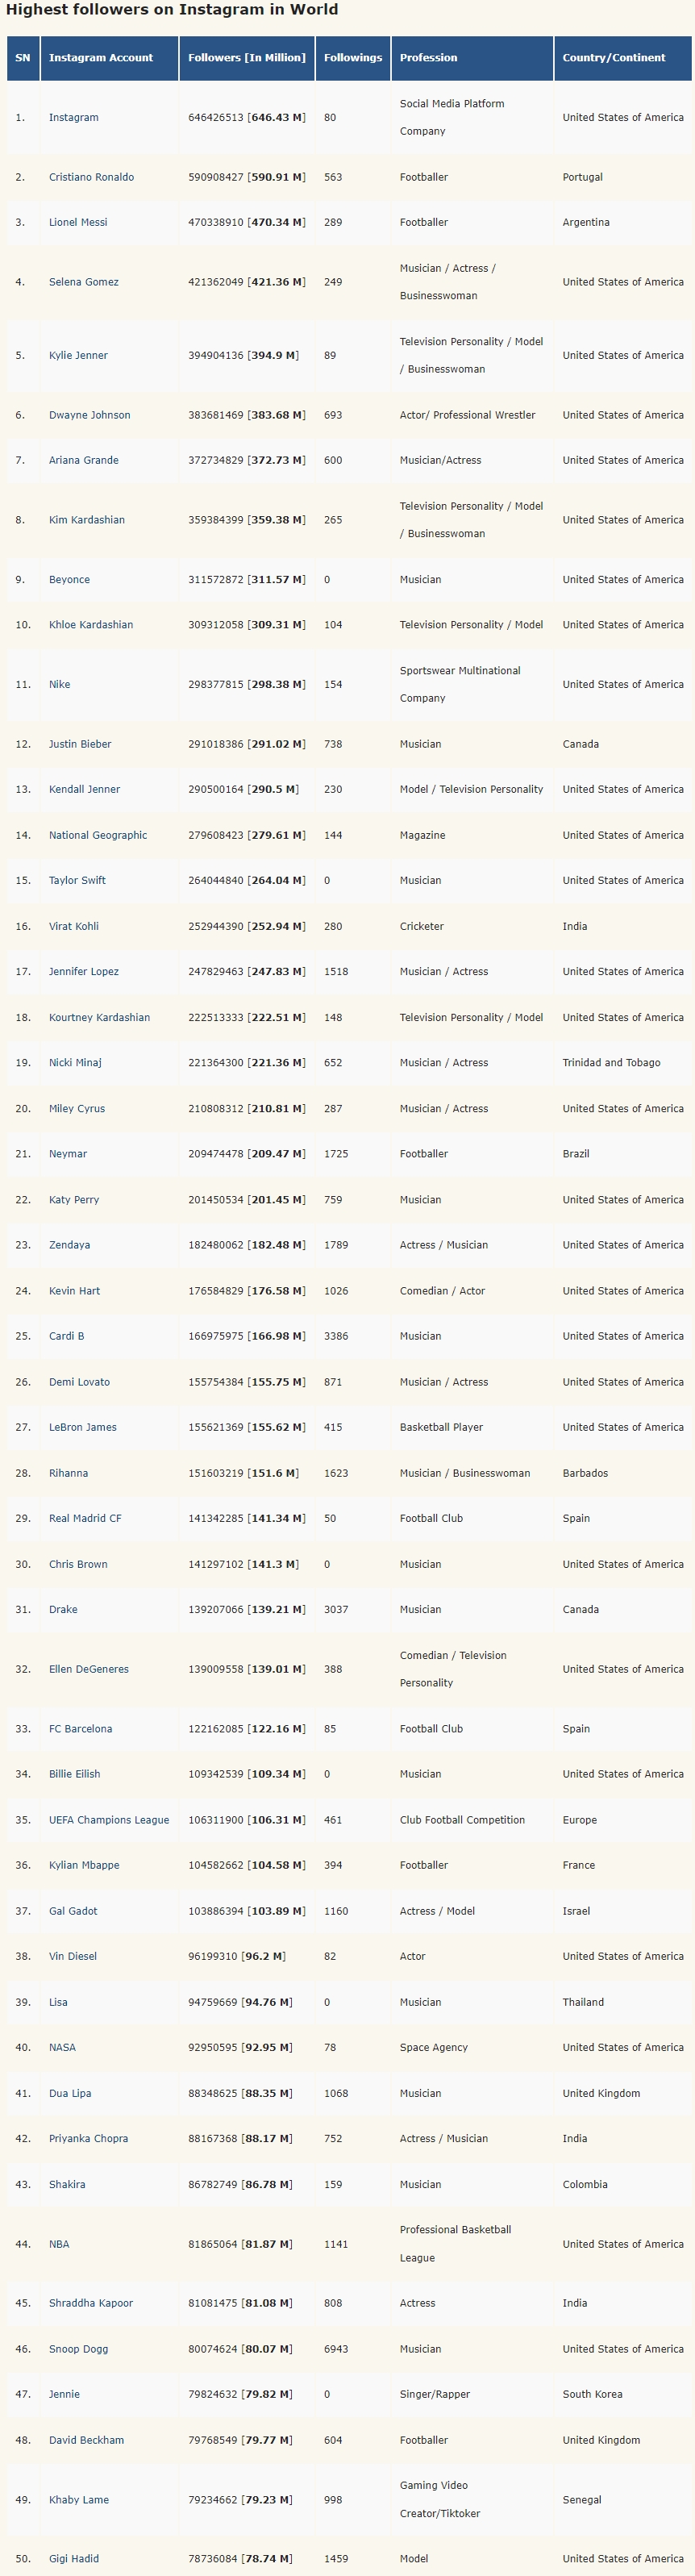This screenshot has width=695, height=2576.
Task: Open the Katy Perry link
Action: pyautogui.click(x=74, y=1200)
